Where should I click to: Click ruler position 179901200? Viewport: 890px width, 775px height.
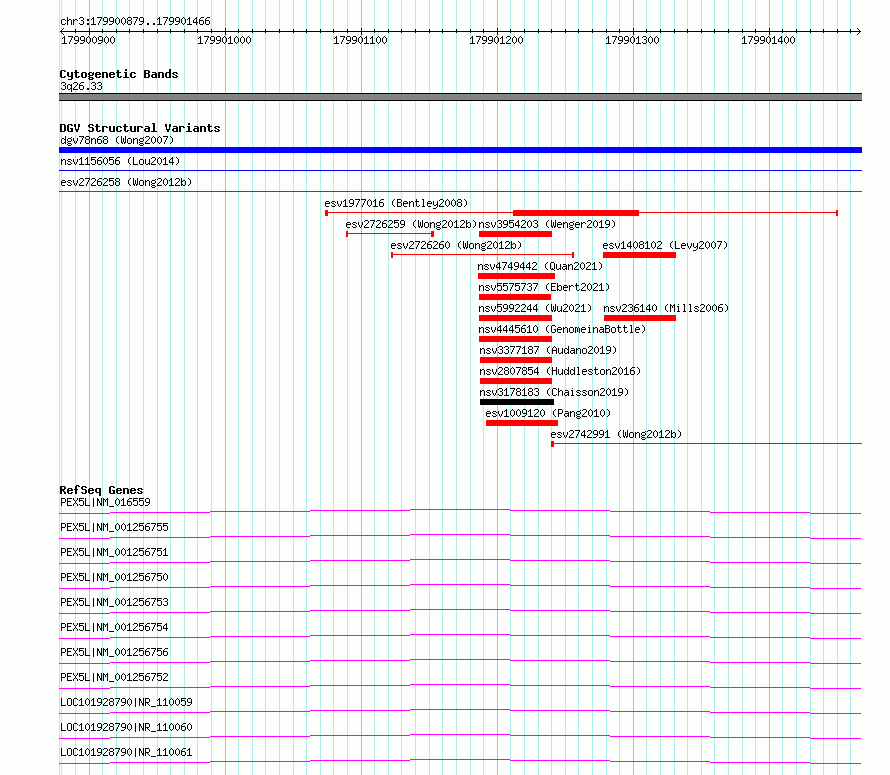click(x=496, y=40)
